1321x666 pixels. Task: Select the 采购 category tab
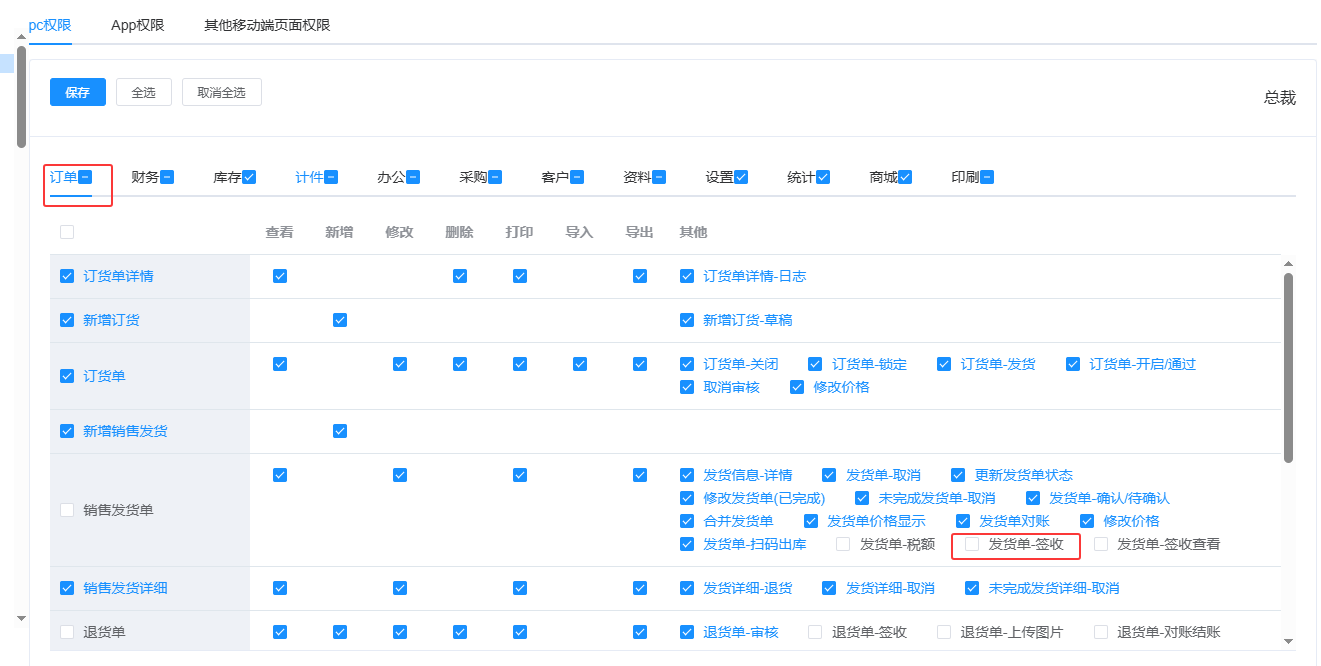point(472,177)
